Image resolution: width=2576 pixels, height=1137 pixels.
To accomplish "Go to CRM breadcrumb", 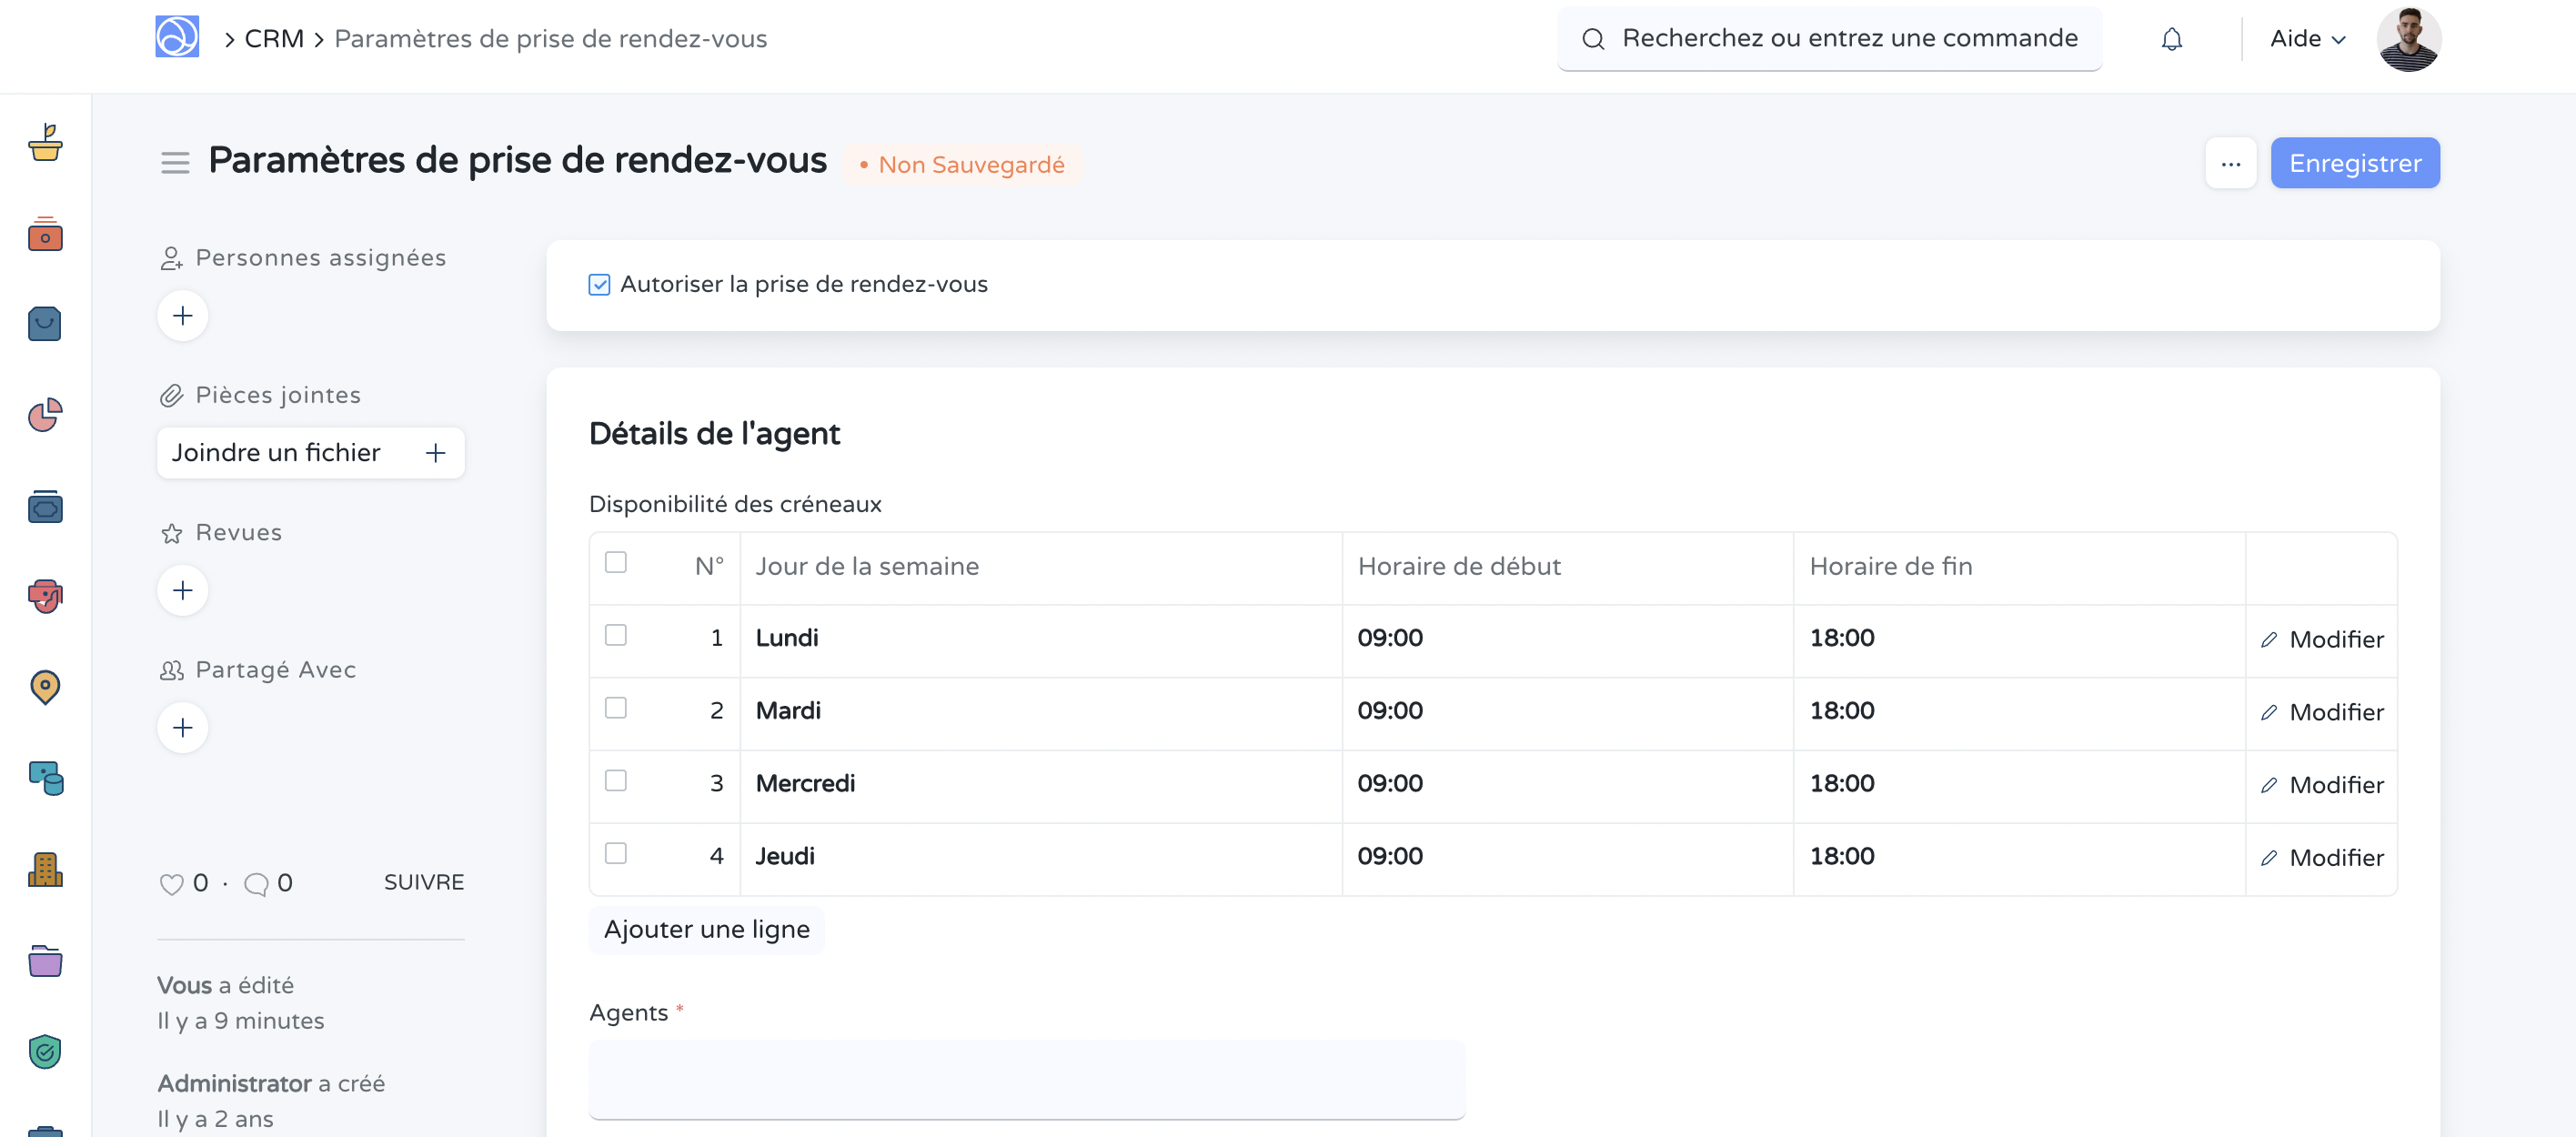I will pos(273,39).
